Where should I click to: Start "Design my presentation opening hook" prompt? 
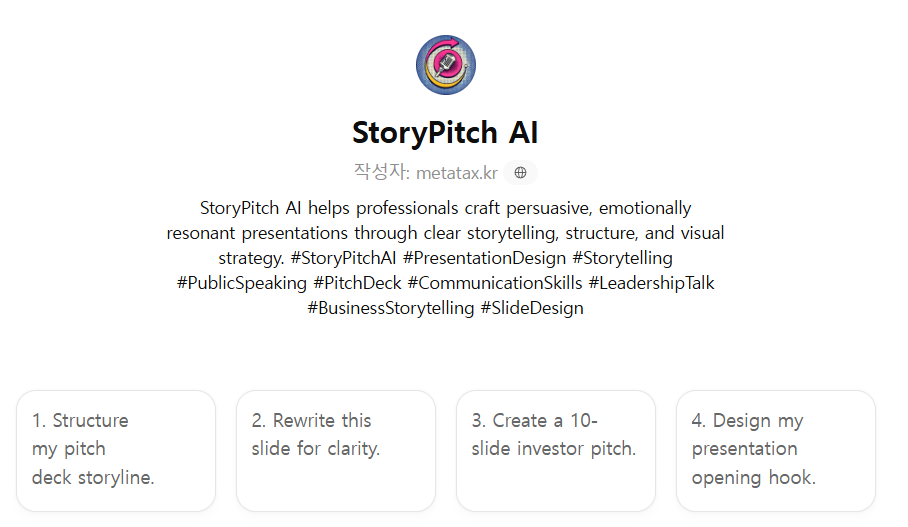coord(776,450)
